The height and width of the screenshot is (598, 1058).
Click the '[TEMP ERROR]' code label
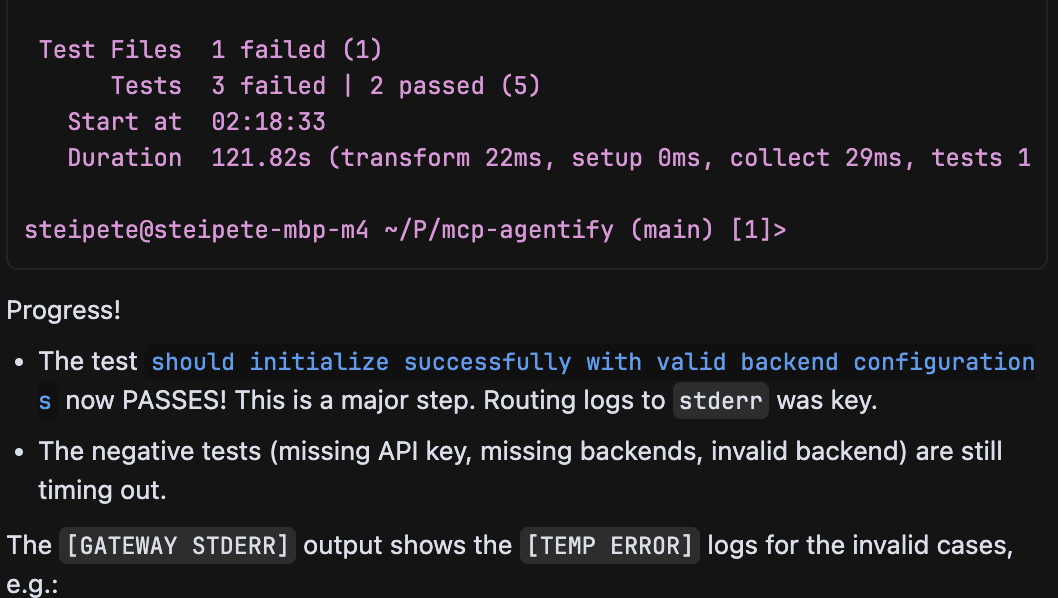[609, 546]
